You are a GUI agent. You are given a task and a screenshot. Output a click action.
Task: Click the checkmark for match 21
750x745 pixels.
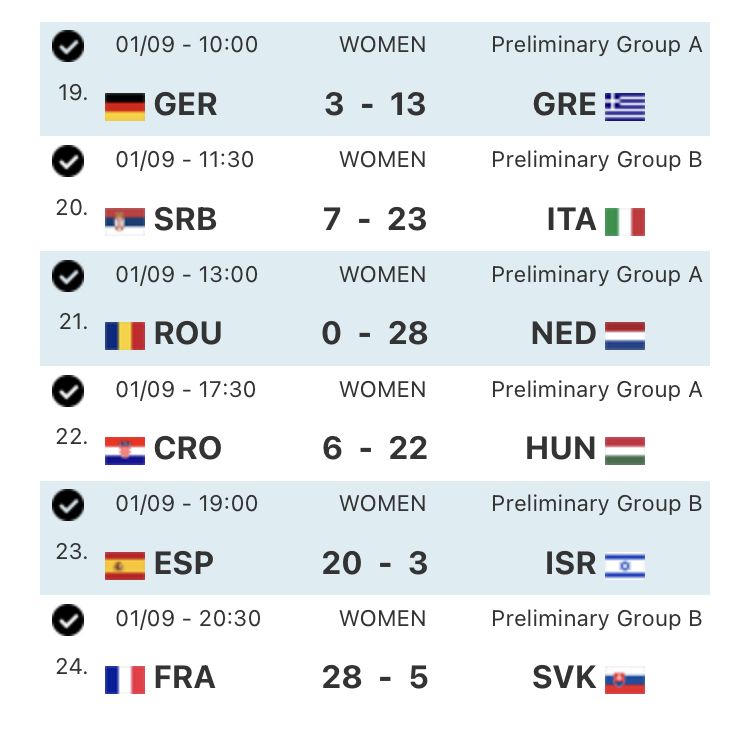68,276
